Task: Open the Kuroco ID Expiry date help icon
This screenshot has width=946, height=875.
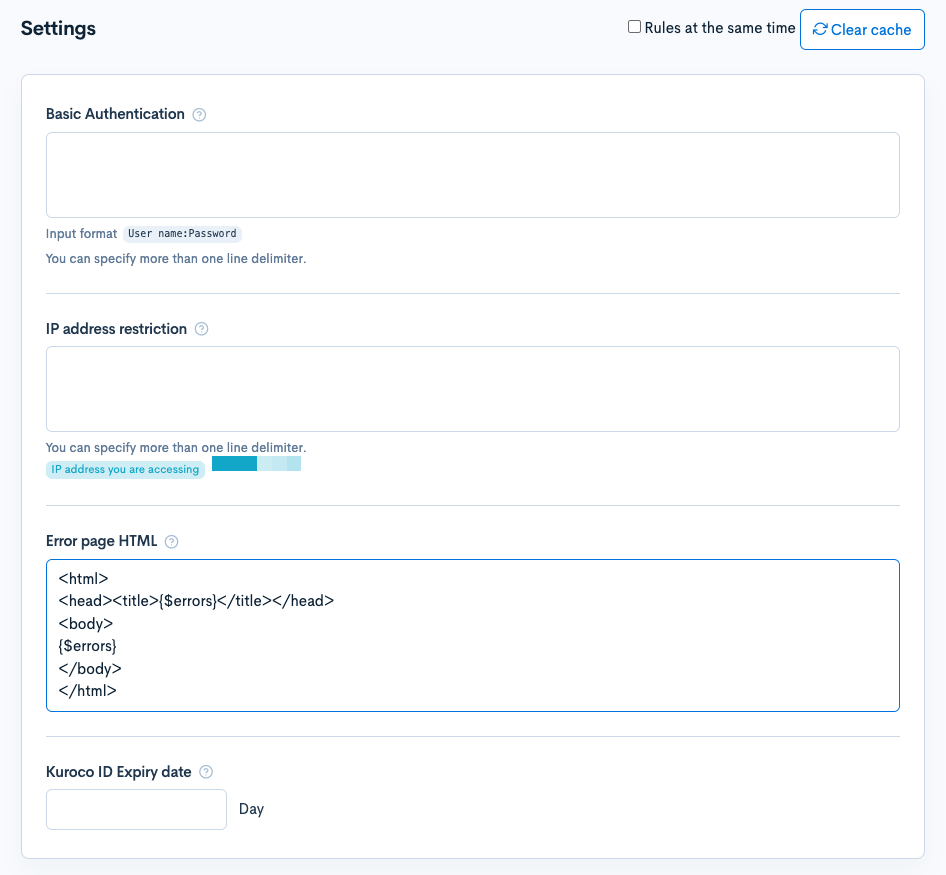Action: click(206, 771)
